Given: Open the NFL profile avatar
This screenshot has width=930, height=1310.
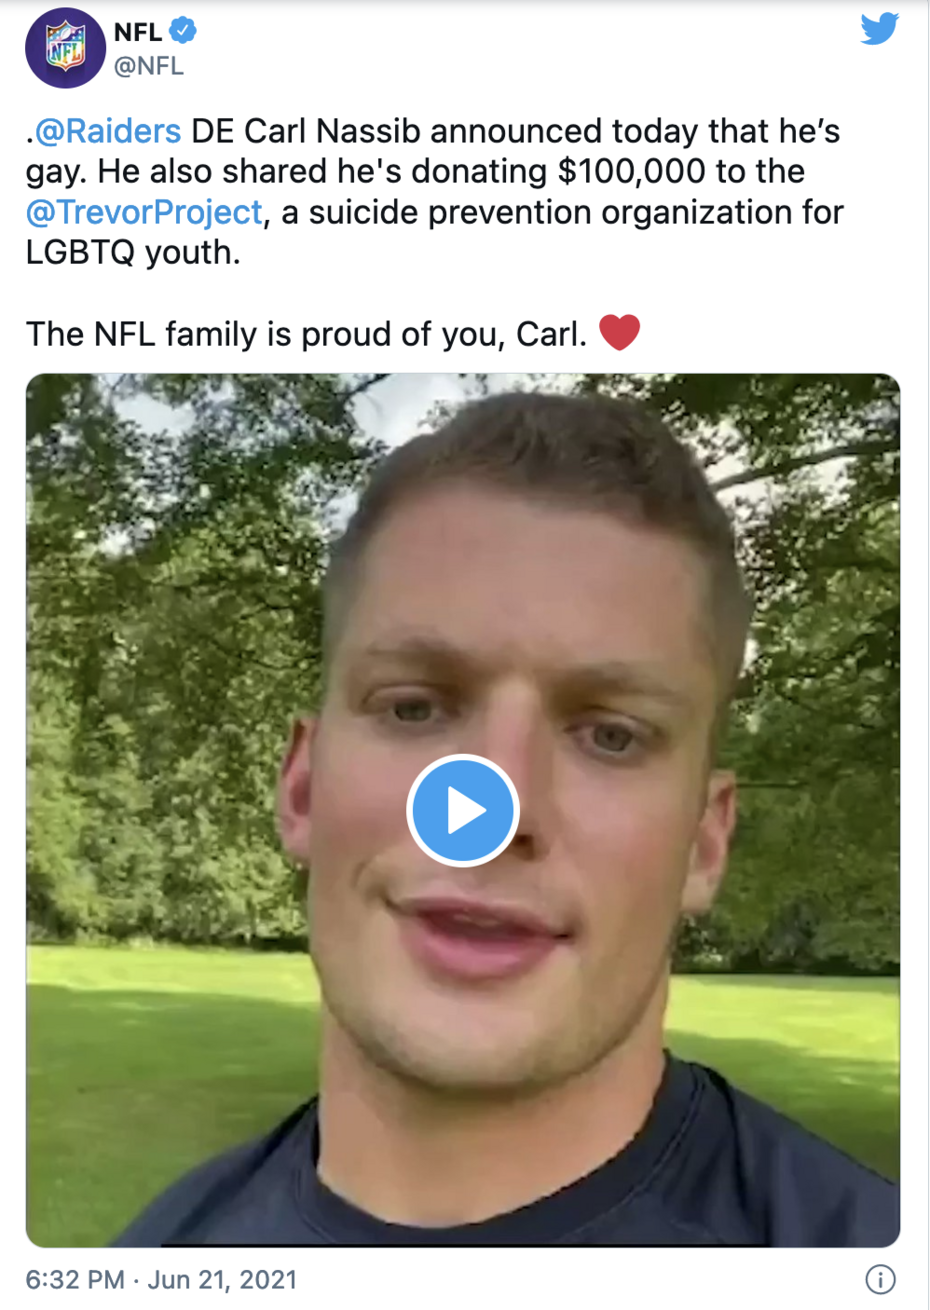Looking at the screenshot, I should (x=65, y=47).
